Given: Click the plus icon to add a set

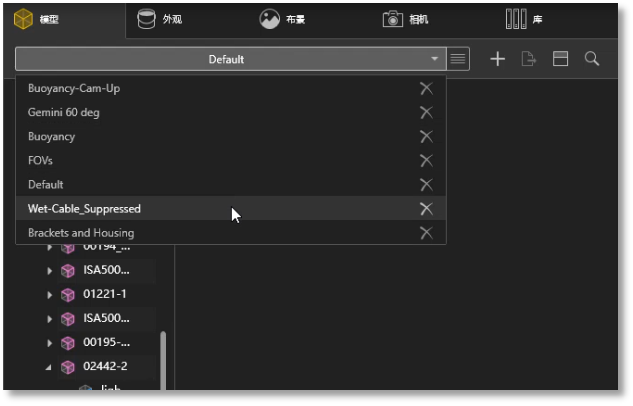Looking at the screenshot, I should click(497, 59).
